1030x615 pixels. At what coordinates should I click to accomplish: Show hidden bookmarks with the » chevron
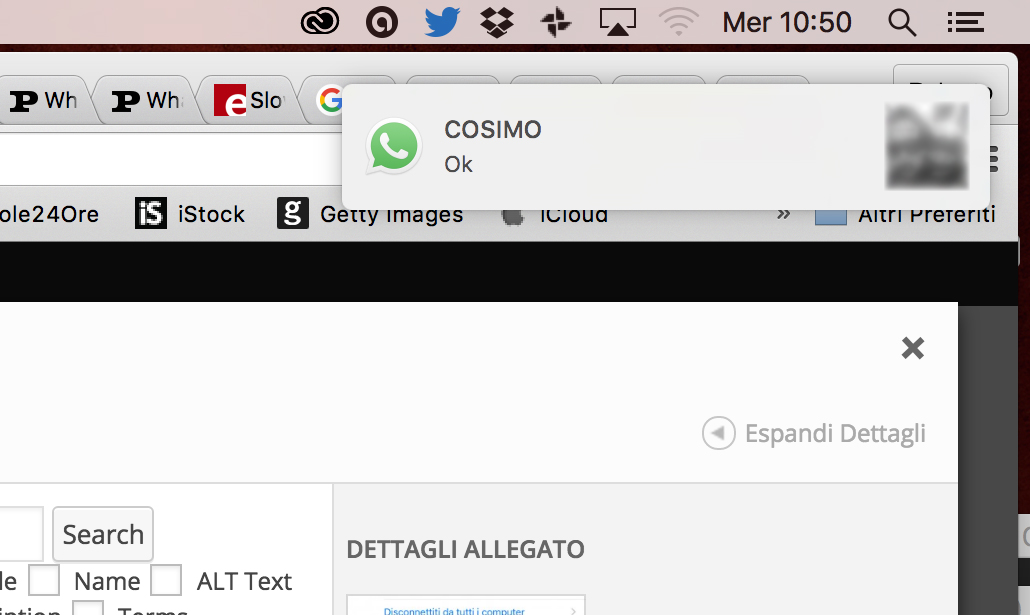pyautogui.click(x=783, y=214)
